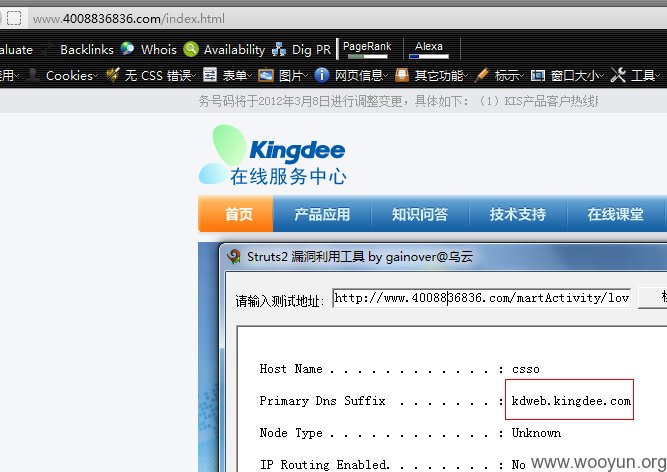Open the Whois lookup
This screenshot has width=667, height=472.
tap(159, 50)
